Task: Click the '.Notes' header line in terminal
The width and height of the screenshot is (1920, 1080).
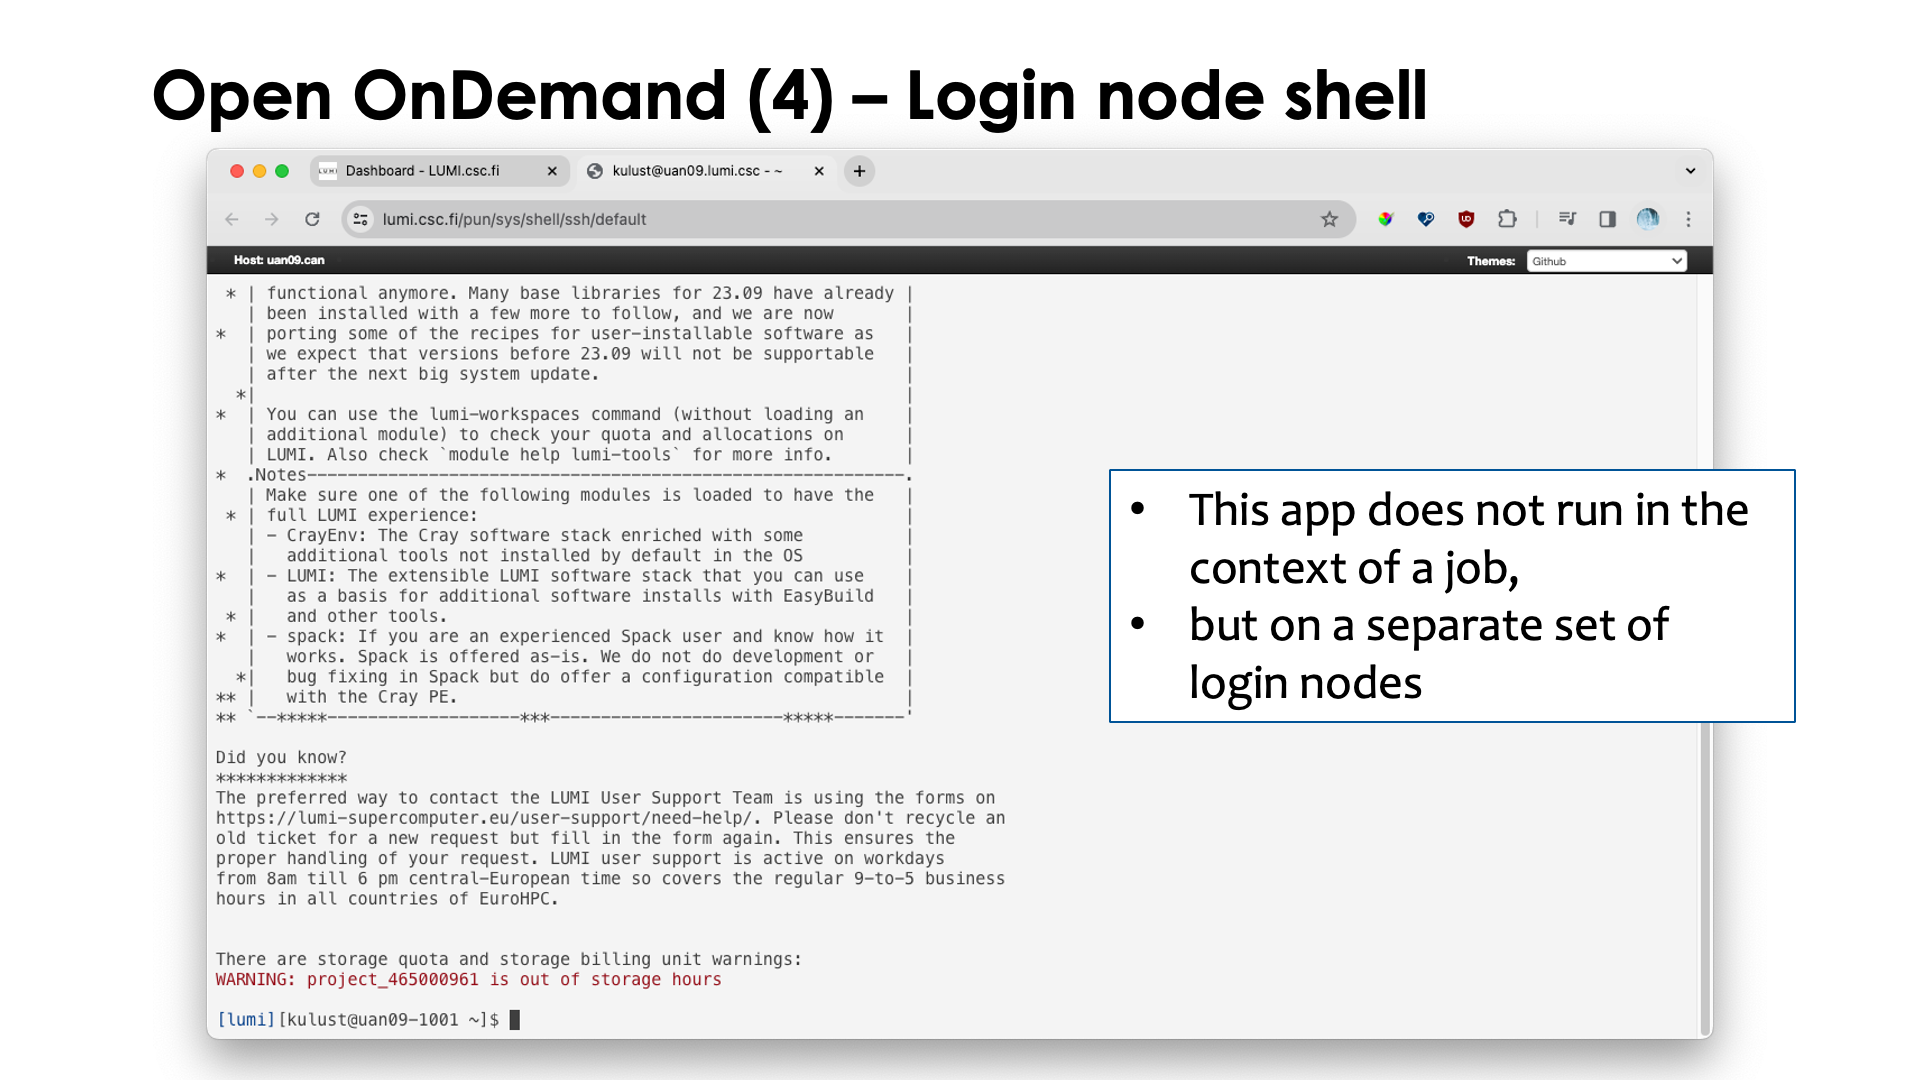Action: 579,475
